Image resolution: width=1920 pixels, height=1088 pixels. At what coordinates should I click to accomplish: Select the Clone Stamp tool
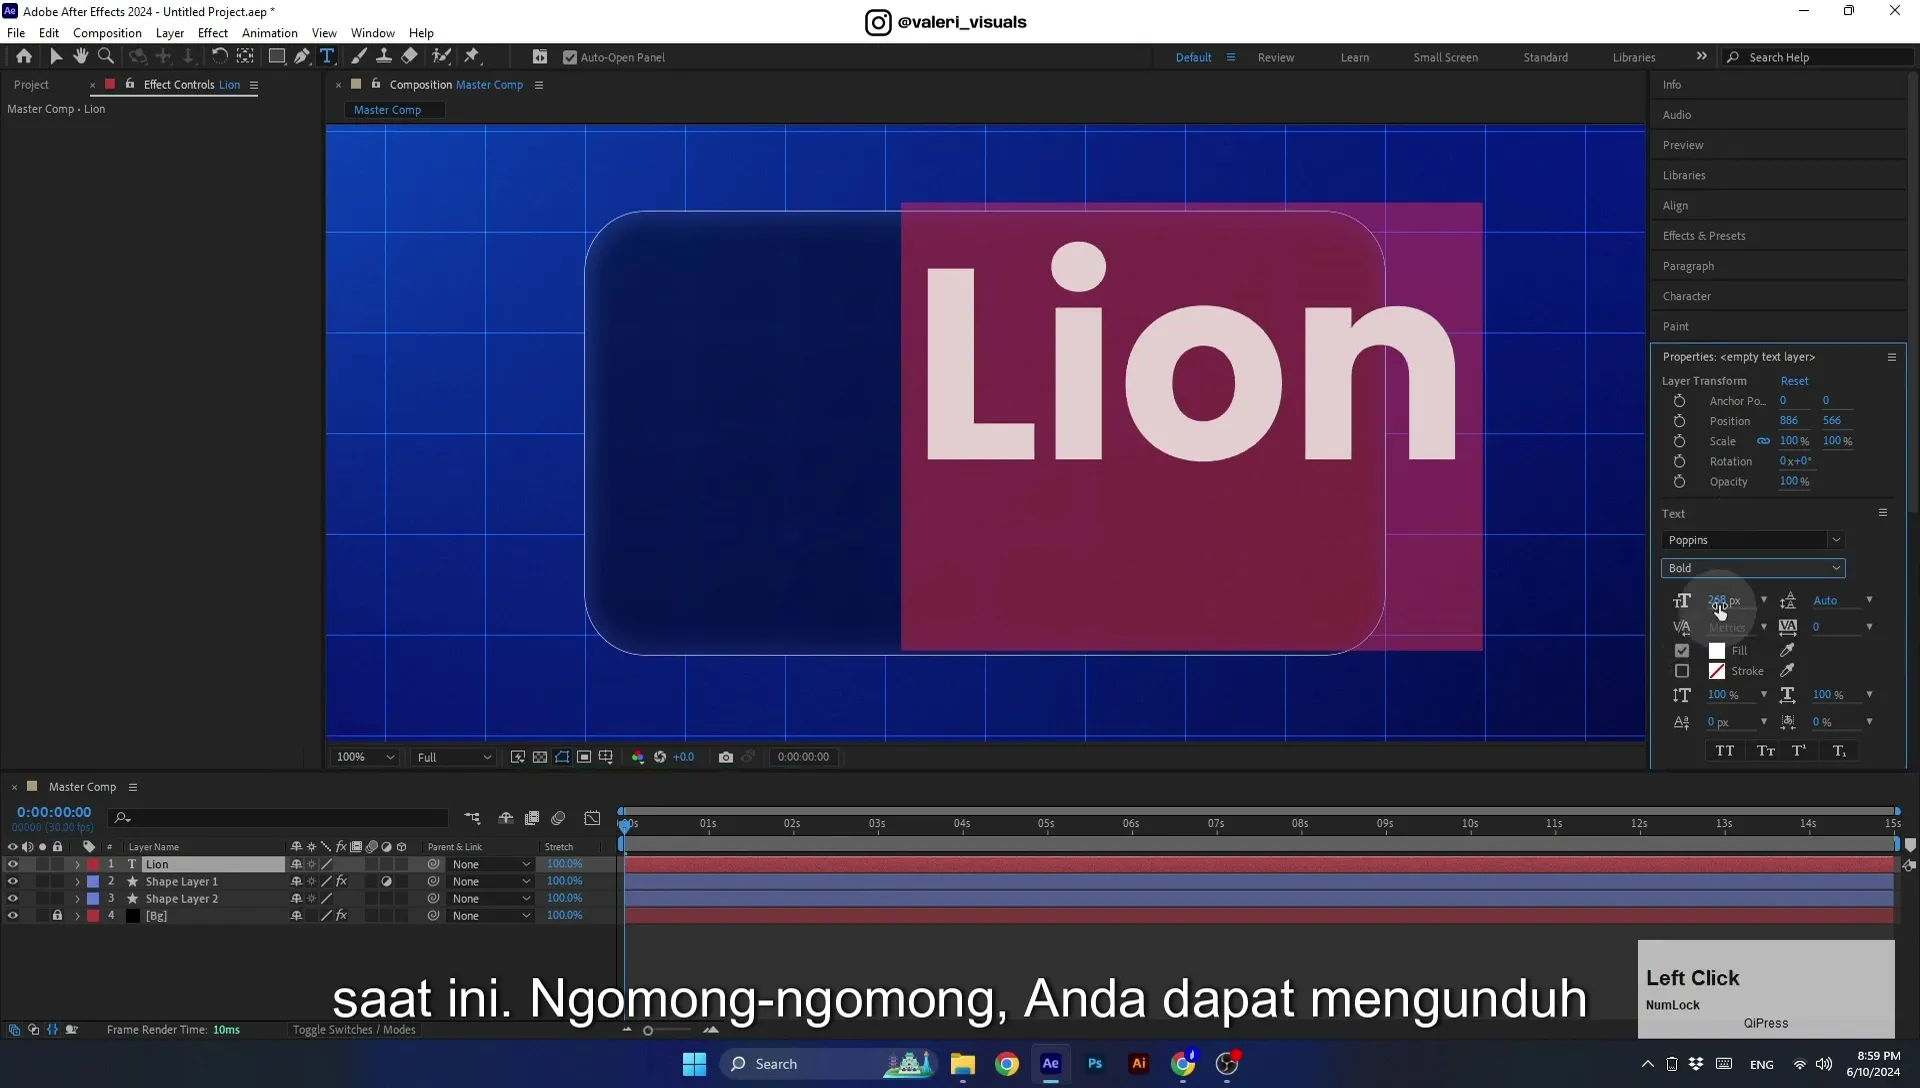click(x=383, y=57)
